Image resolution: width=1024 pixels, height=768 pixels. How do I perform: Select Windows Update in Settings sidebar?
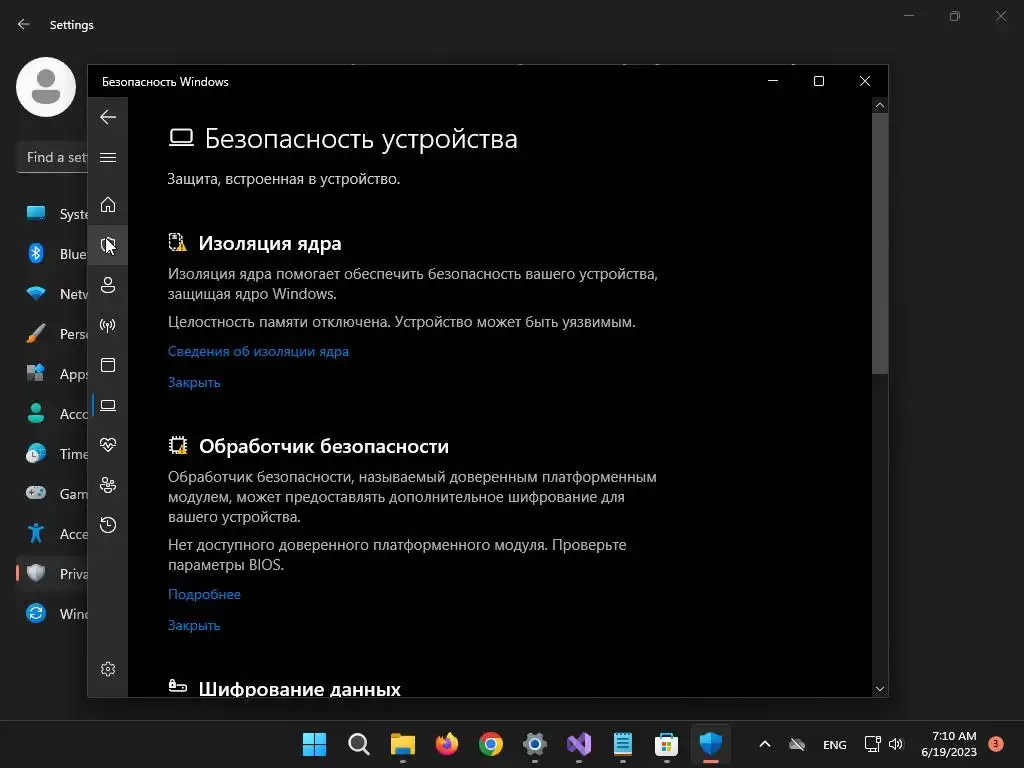pyautogui.click(x=52, y=614)
